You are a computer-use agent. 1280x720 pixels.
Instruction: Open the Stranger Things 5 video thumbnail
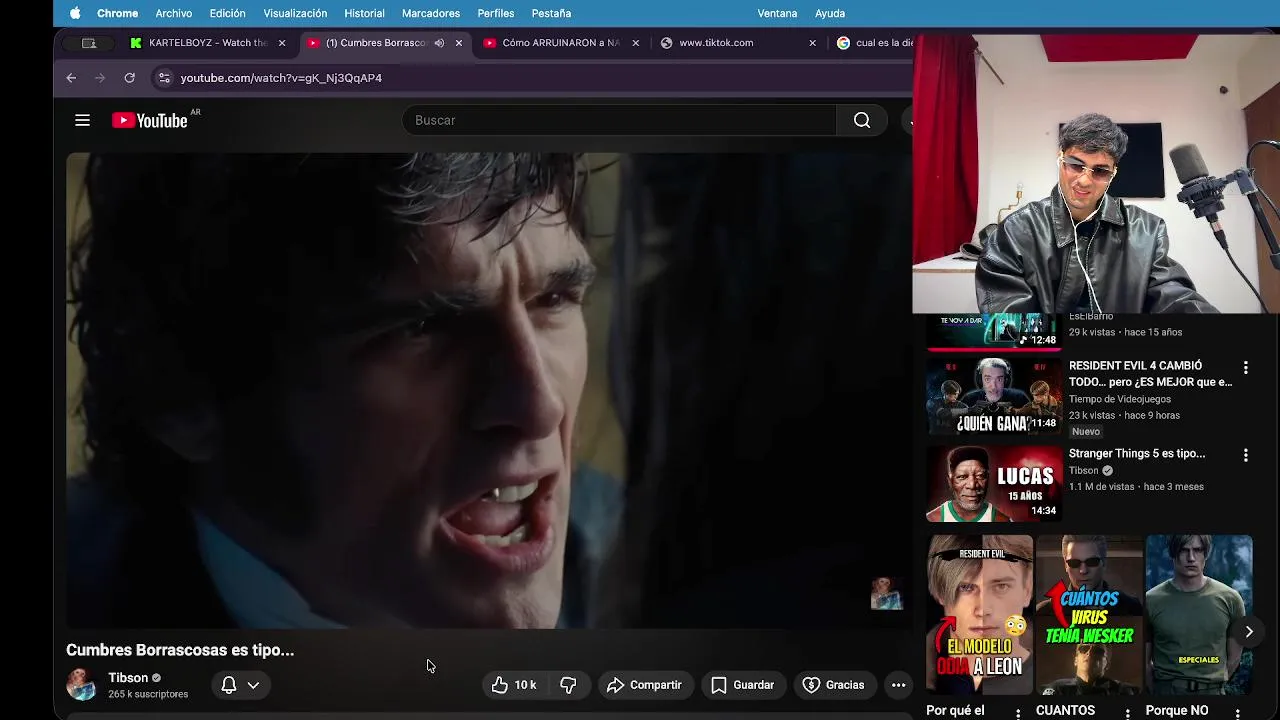point(993,484)
